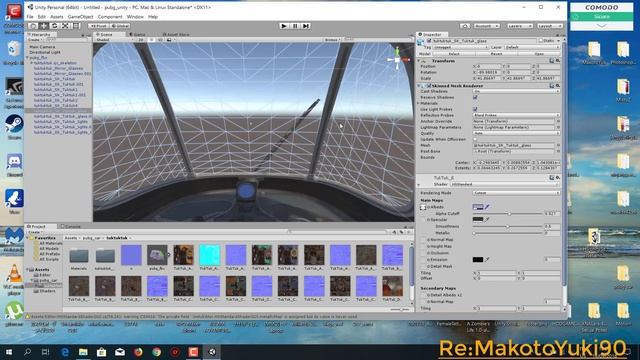Open the Layer dropdown in Inspector
The width and height of the screenshot is (640, 360).
[x=532, y=47]
